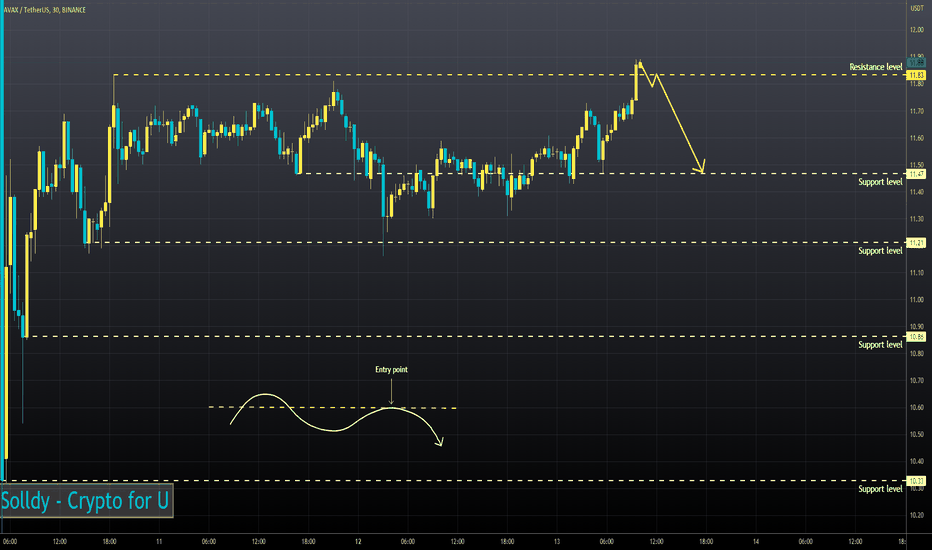
Task: Select the dashed support line at 10.86
Action: 466,337
